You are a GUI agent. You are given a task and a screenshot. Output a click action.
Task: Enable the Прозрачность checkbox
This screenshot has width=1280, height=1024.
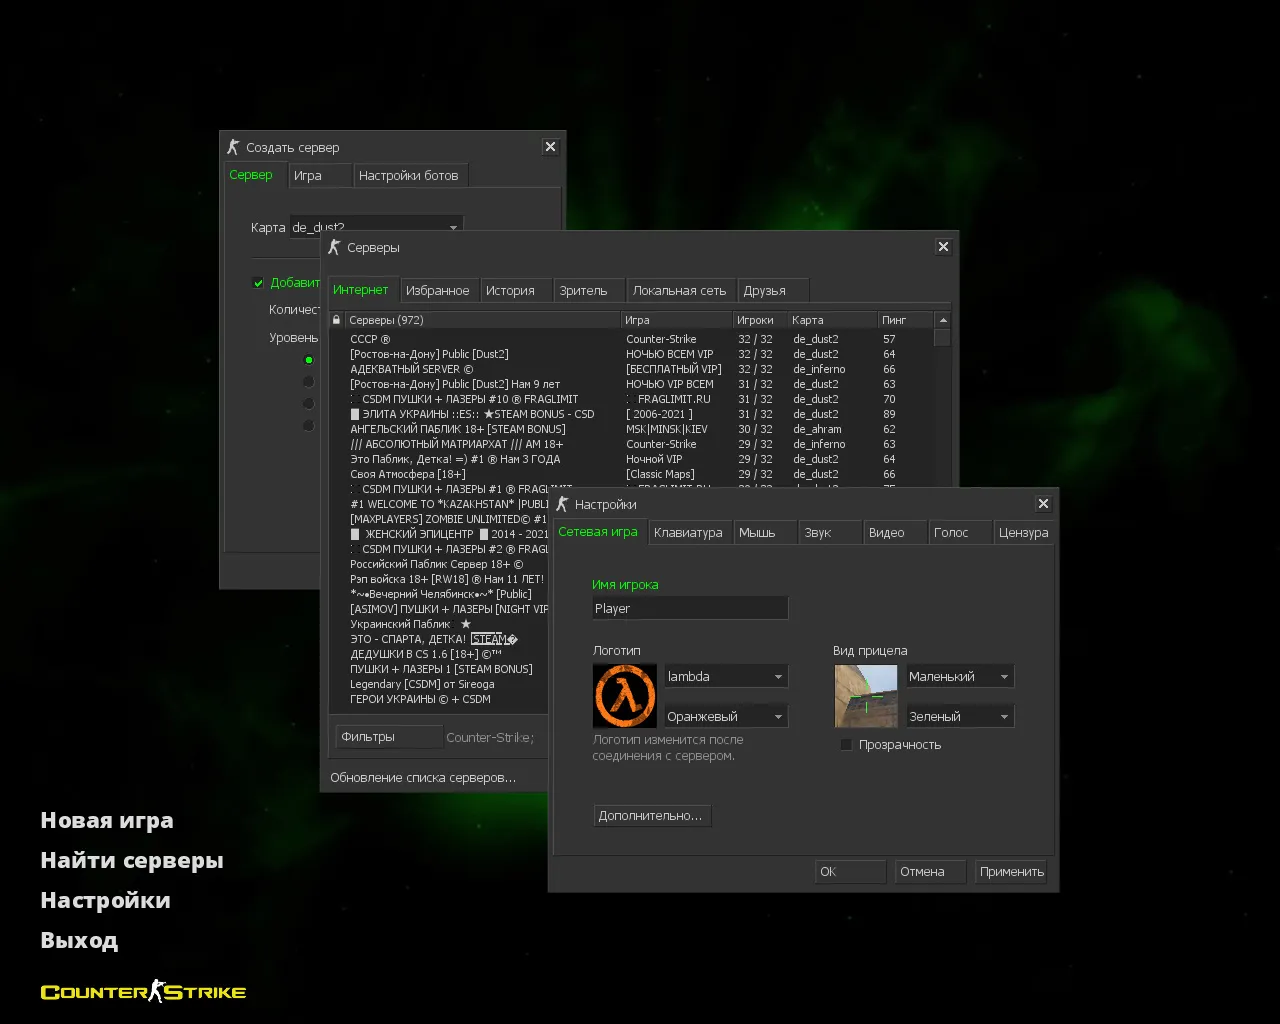(x=846, y=744)
